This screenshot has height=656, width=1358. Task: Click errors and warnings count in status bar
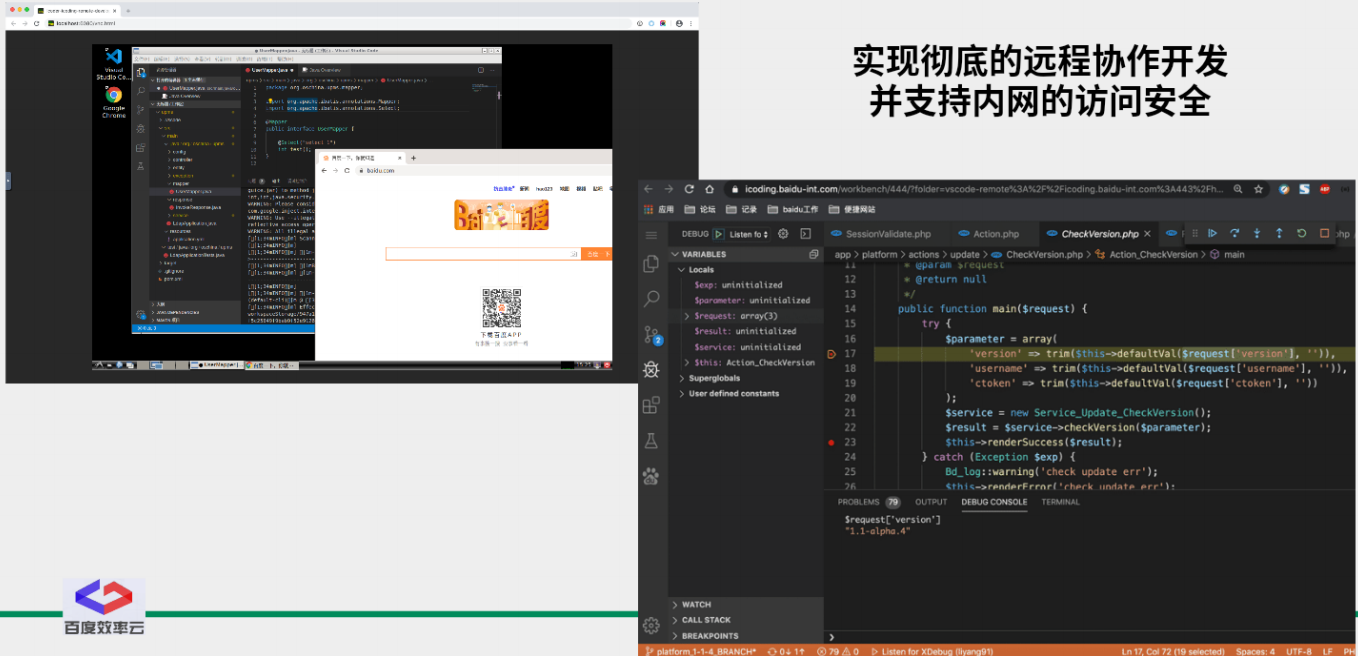839,650
